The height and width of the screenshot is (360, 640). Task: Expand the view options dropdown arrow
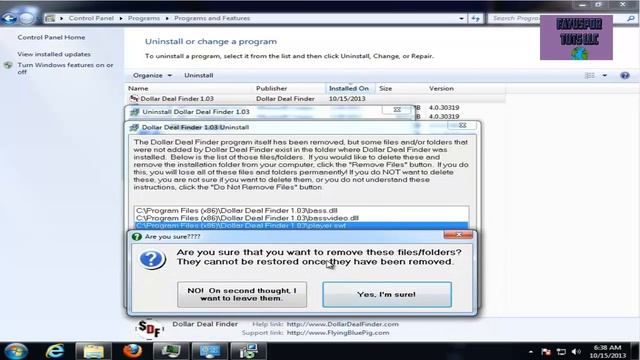point(604,76)
